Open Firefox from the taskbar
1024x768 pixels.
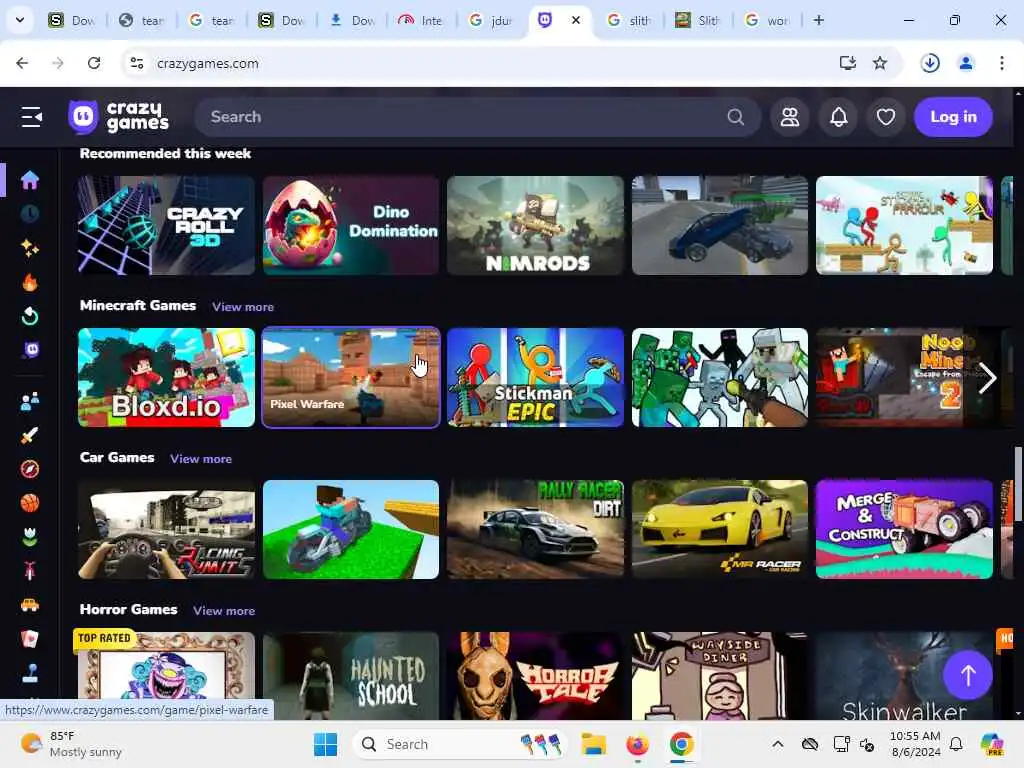tap(637, 744)
